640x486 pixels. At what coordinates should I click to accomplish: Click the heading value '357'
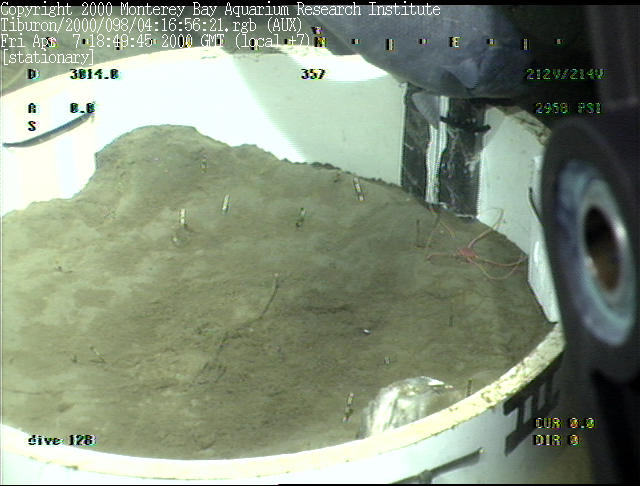click(313, 74)
